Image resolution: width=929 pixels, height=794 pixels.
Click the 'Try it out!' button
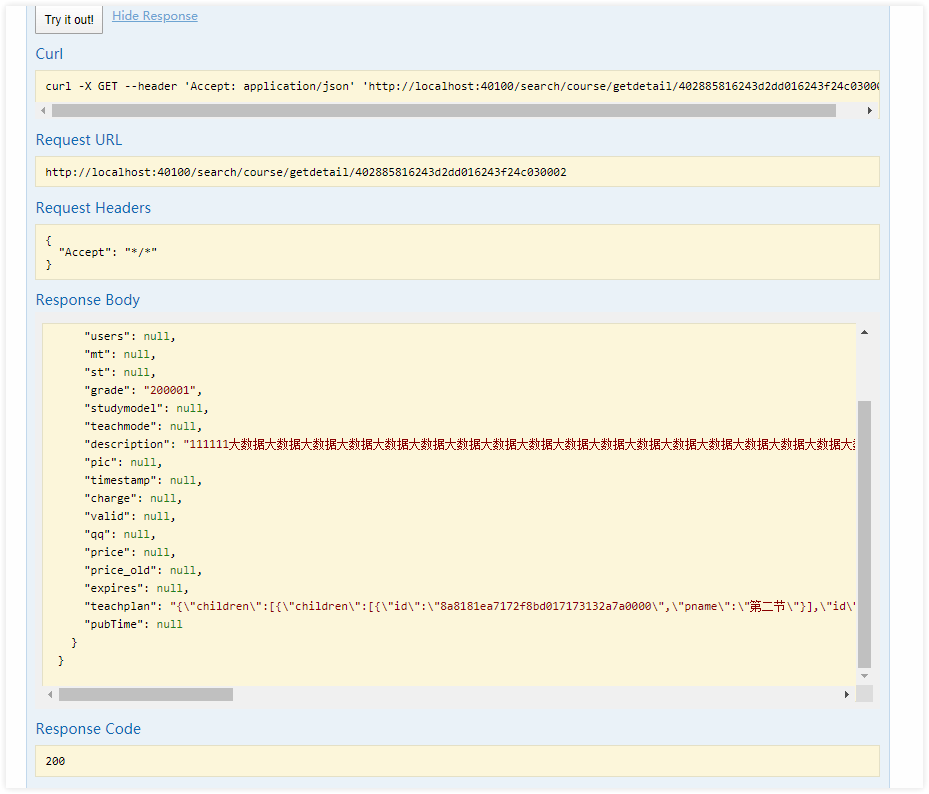[x=69, y=20]
